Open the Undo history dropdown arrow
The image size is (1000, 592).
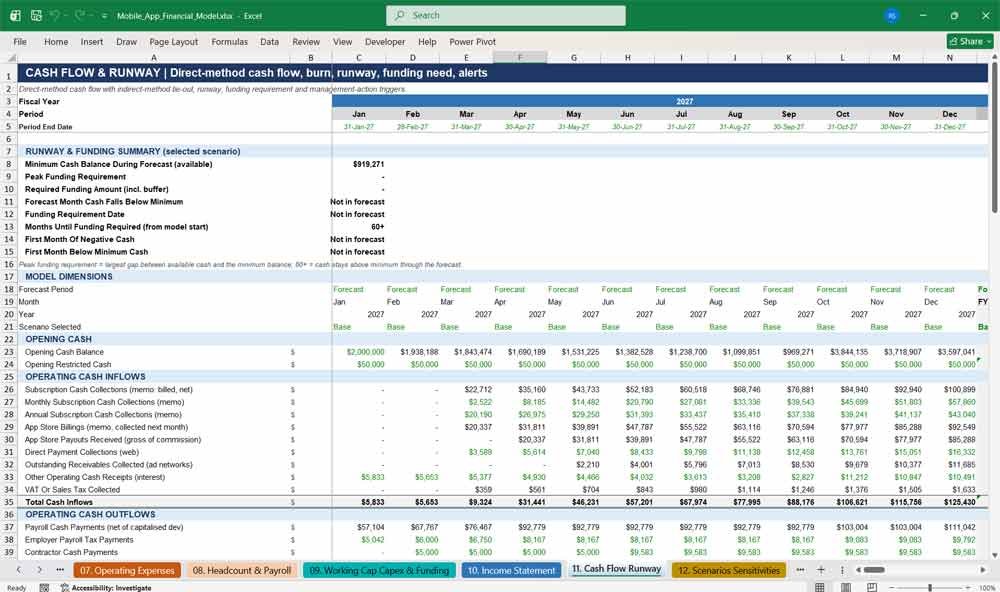(66, 15)
